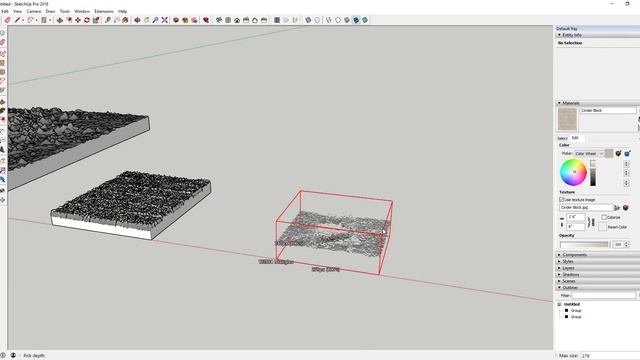This screenshot has width=640, height=360.
Task: Click the Opacity slider bar
Action: pos(584,244)
